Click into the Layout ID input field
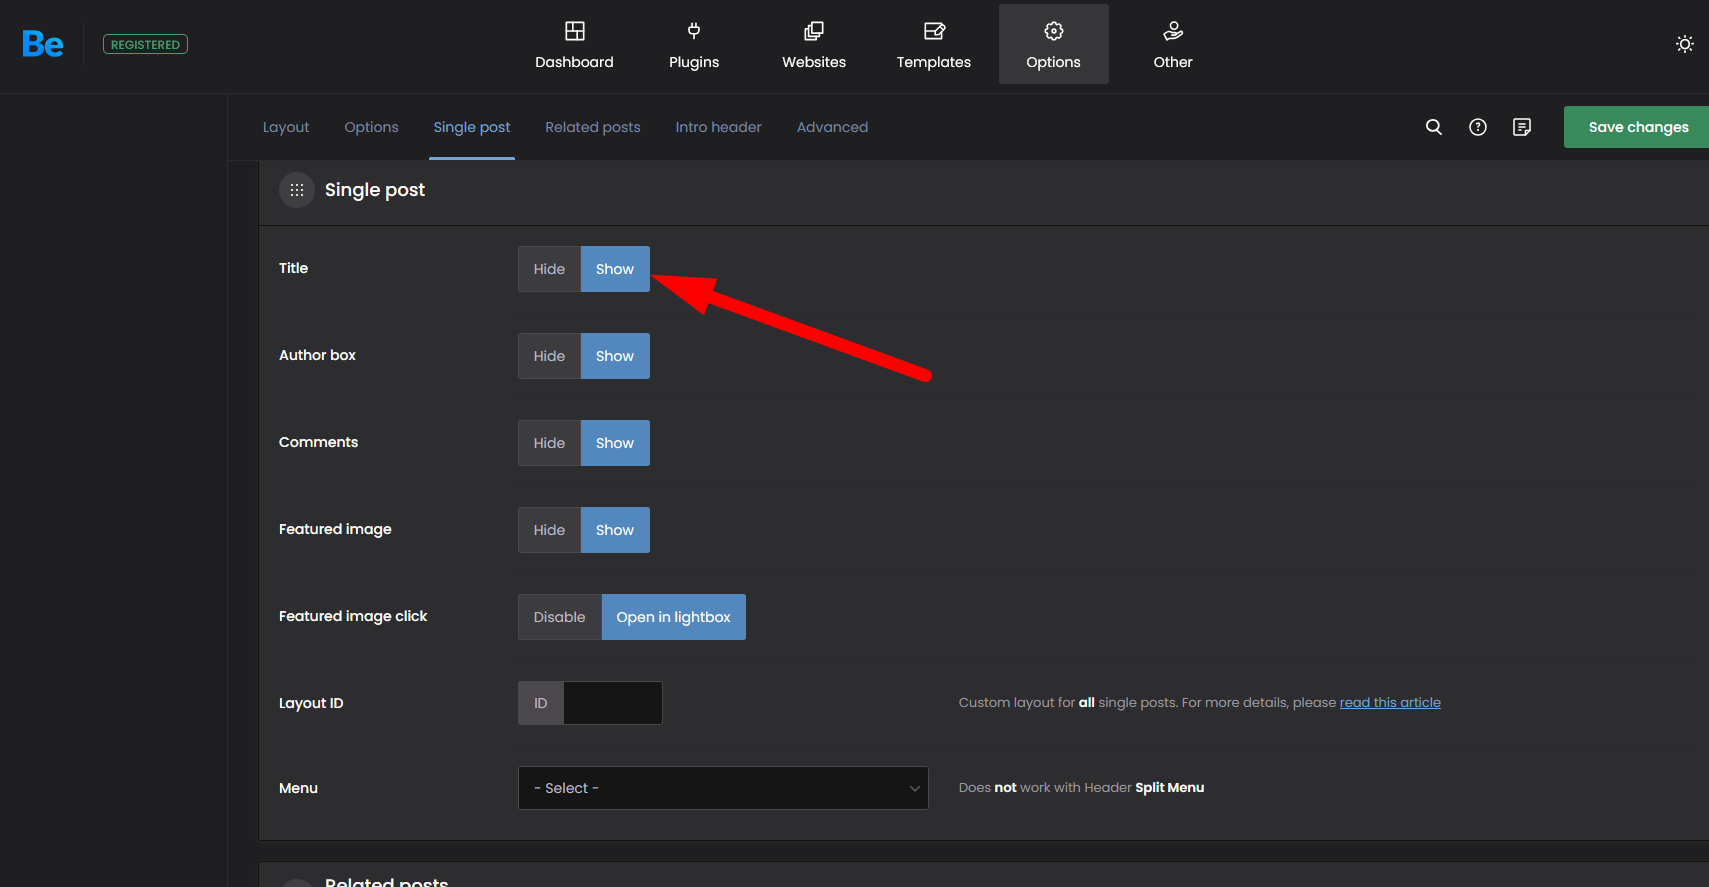 (612, 703)
